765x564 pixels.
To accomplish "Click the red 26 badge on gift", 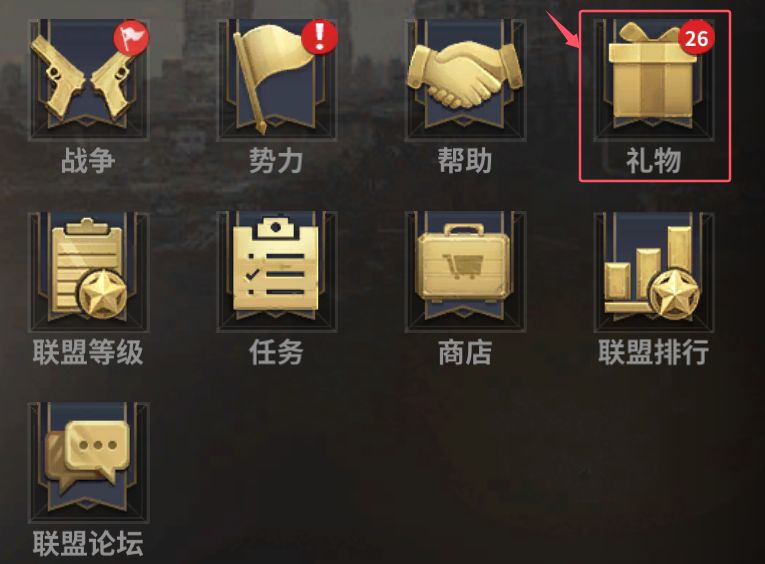I will [x=696, y=38].
